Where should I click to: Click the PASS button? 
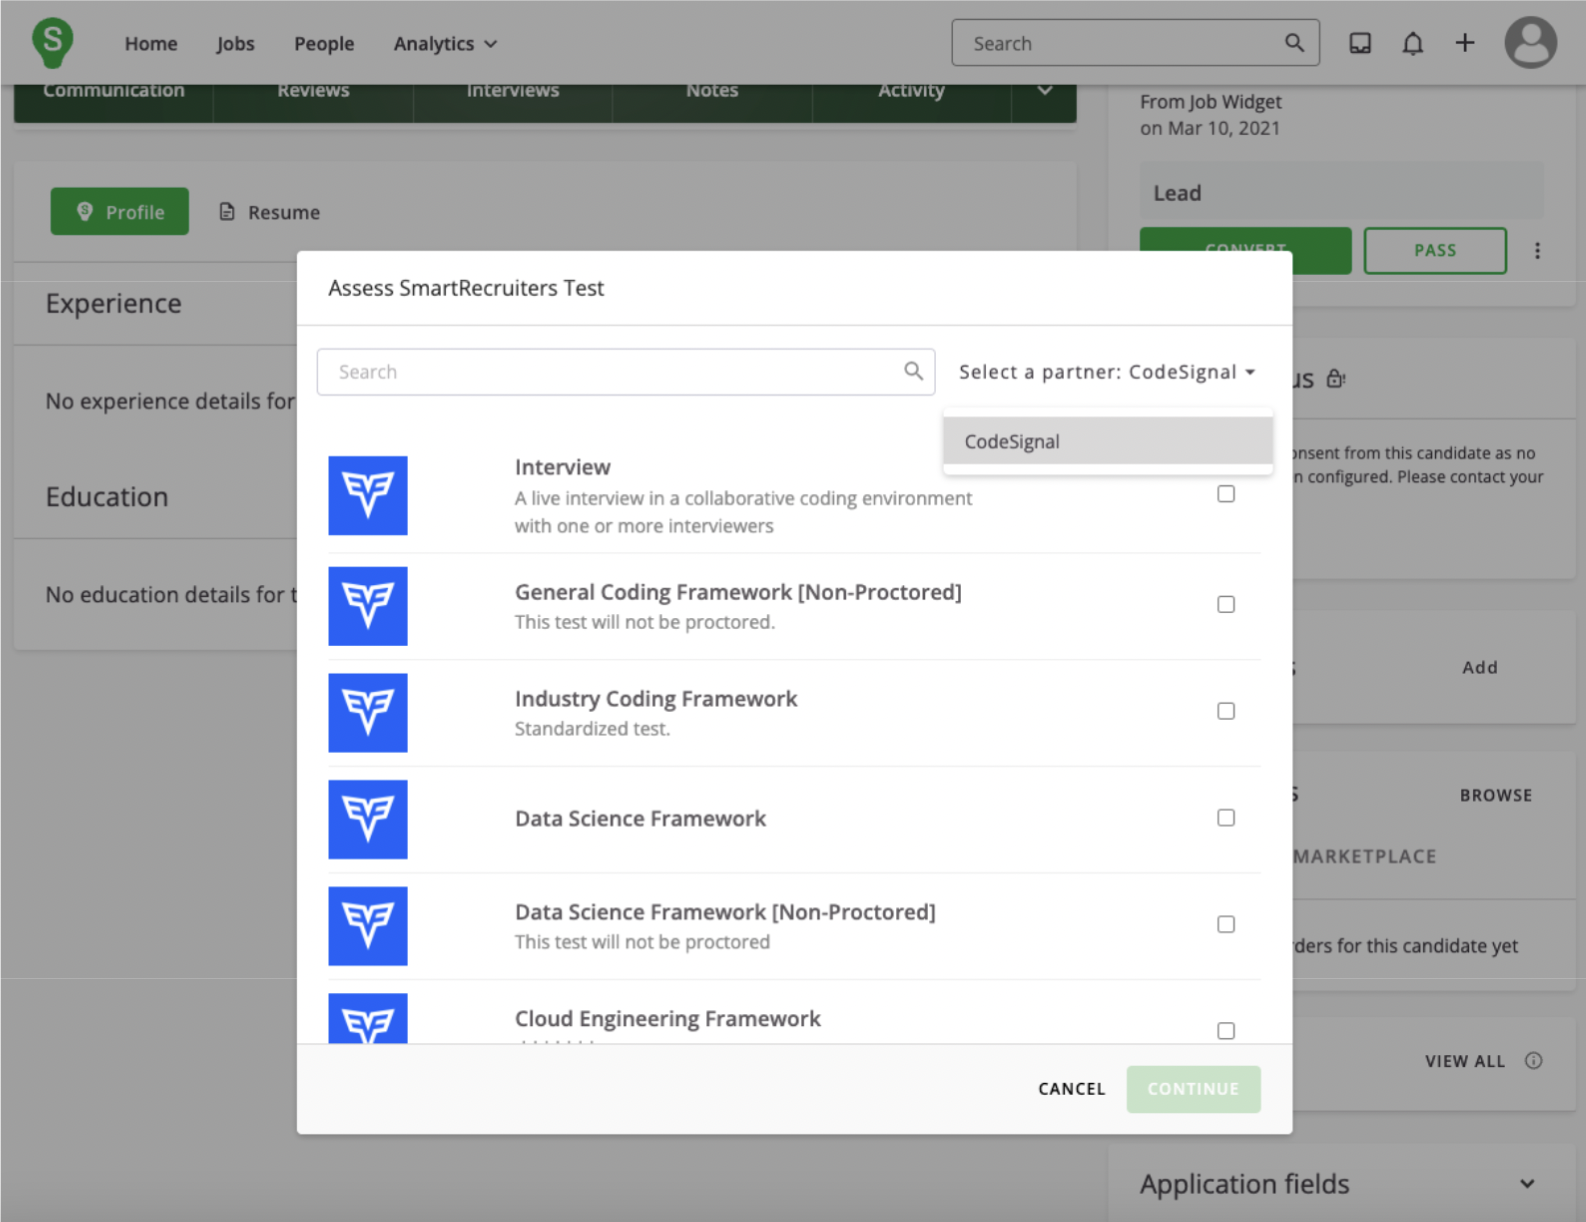pos(1435,251)
